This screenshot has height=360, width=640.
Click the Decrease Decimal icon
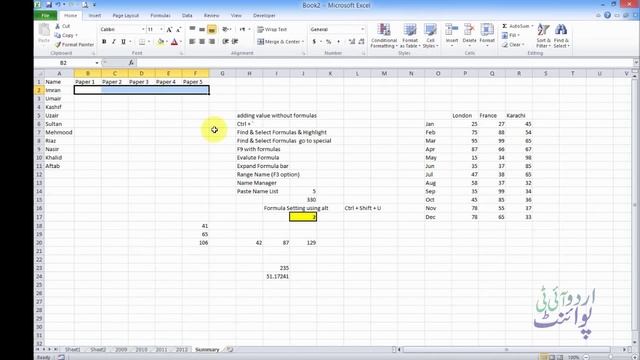pos(362,42)
